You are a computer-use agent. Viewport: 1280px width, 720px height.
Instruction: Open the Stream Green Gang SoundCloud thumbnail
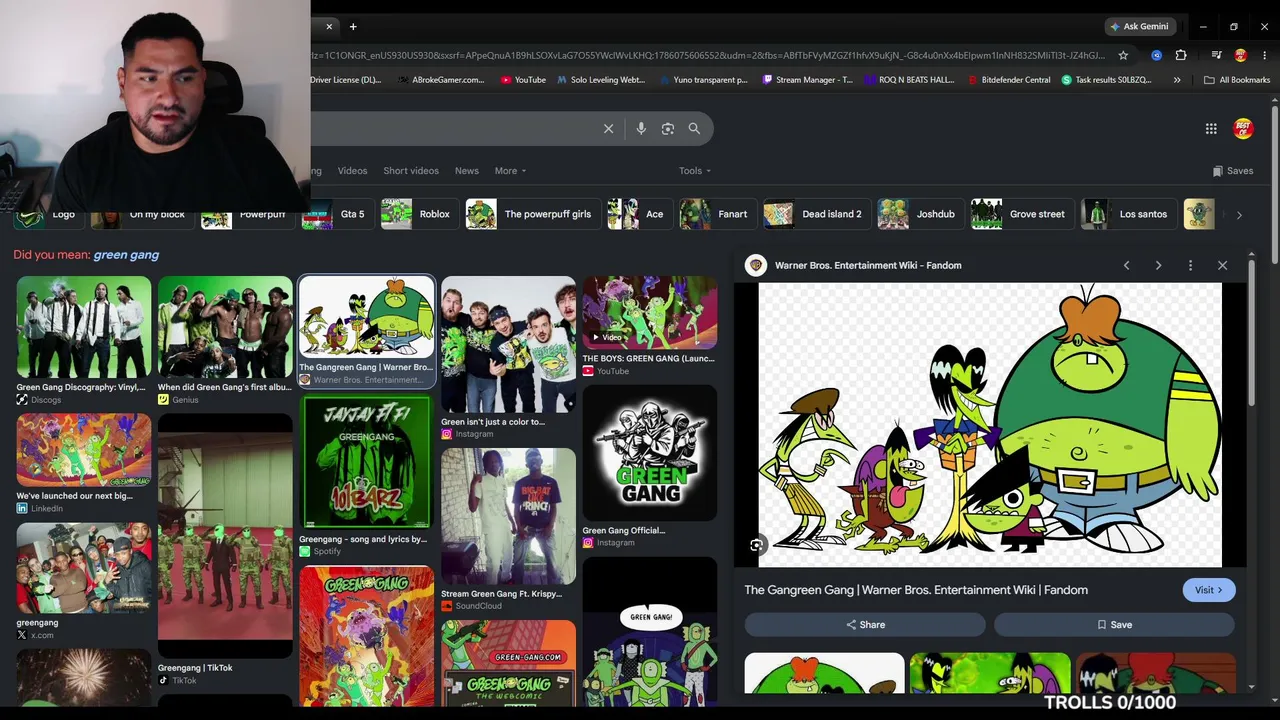pyautogui.click(x=508, y=516)
